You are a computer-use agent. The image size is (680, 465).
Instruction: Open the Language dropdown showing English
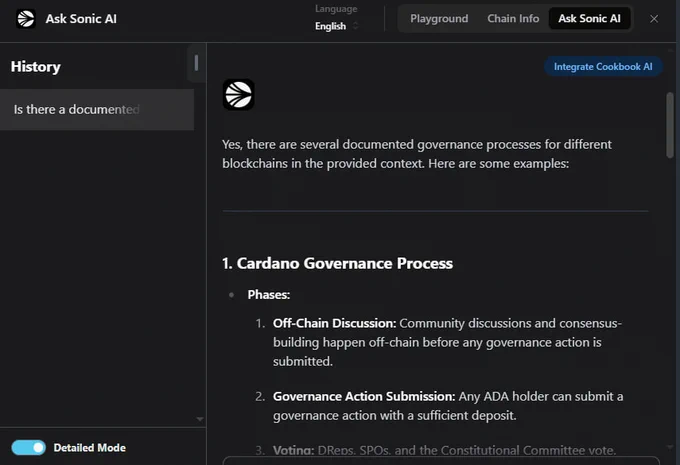tap(337, 26)
